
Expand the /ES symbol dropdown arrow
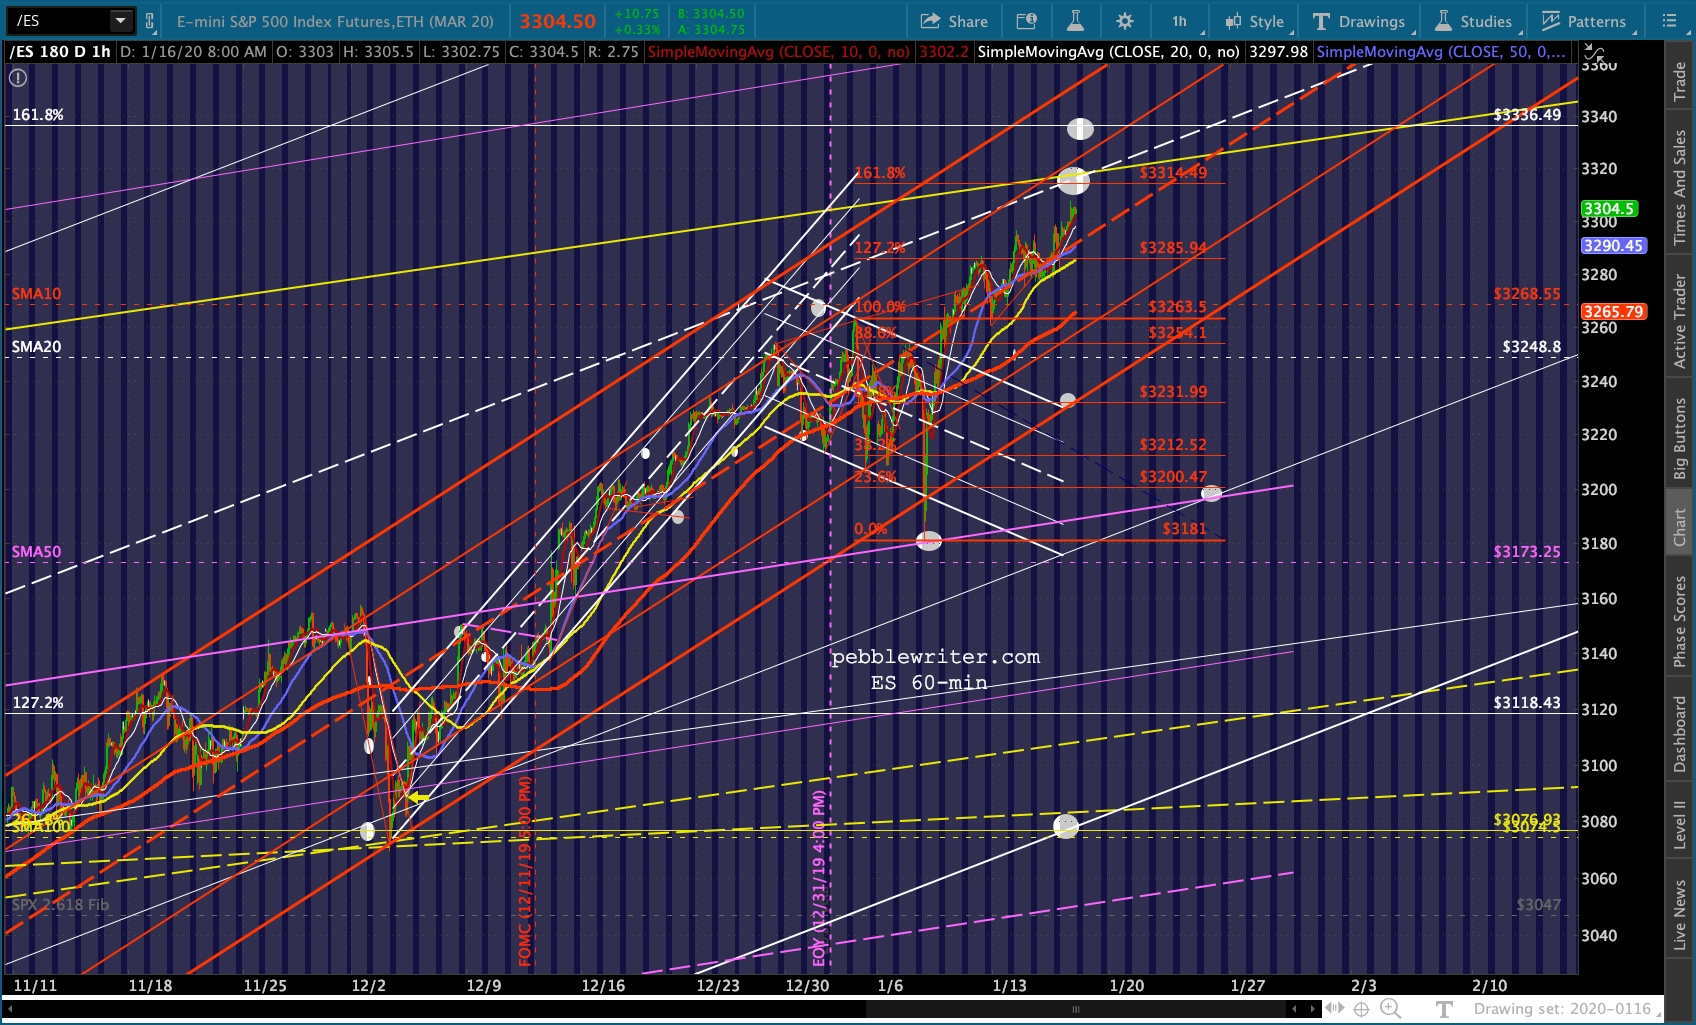tap(120, 20)
